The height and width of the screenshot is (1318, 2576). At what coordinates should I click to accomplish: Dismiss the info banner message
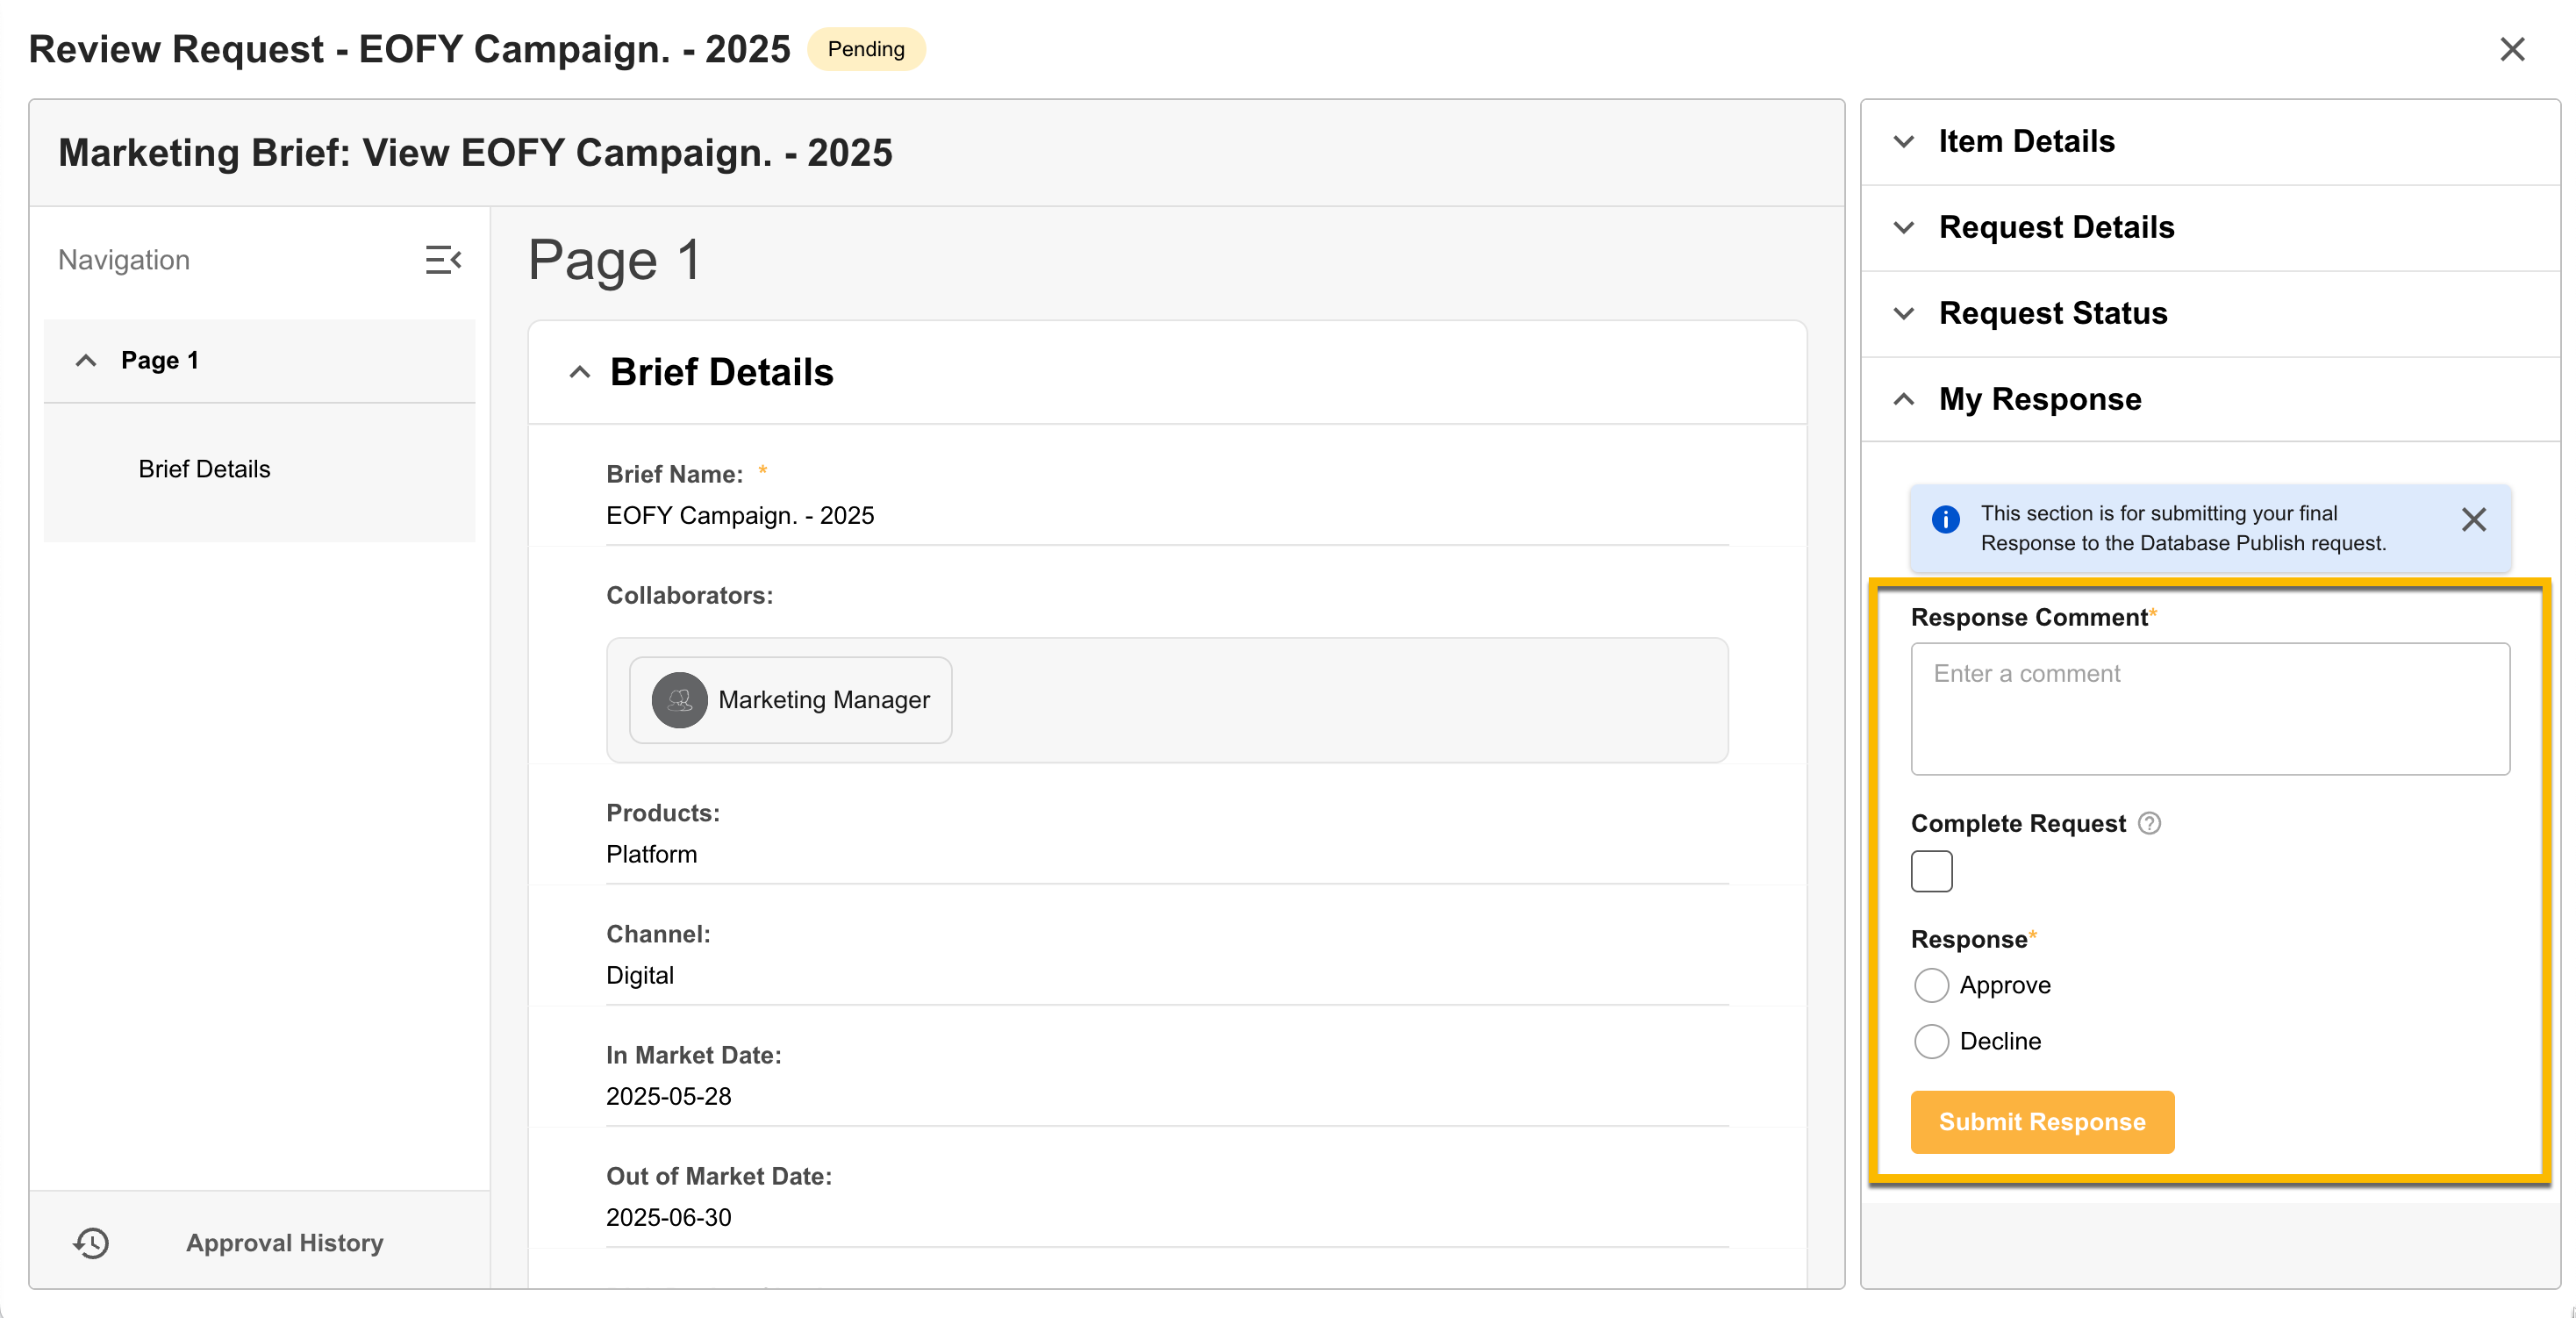tap(2473, 519)
